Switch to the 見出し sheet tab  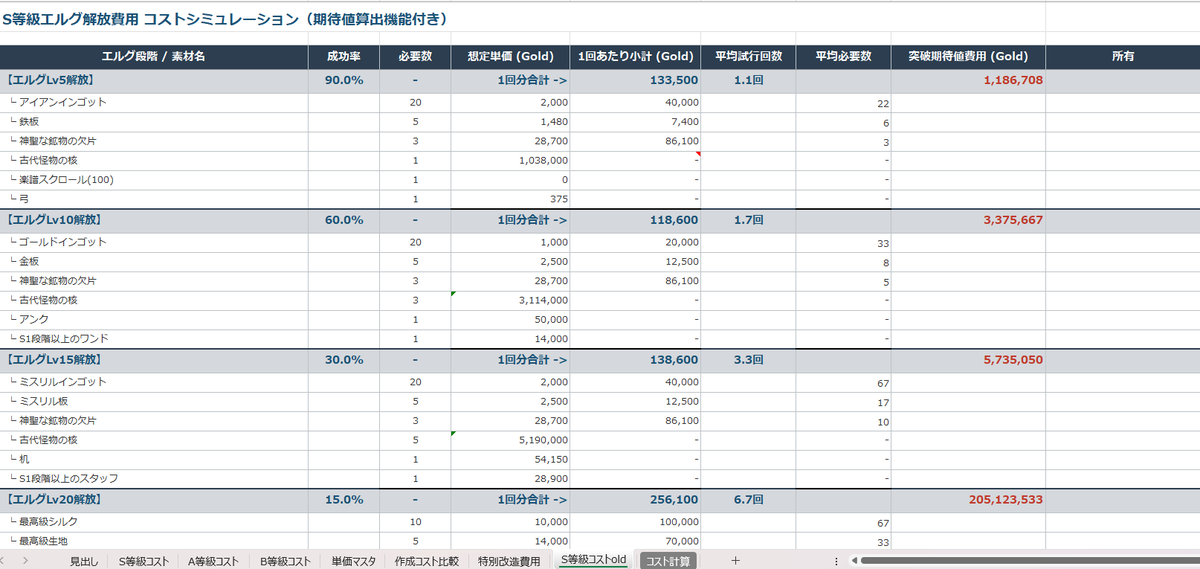84,561
